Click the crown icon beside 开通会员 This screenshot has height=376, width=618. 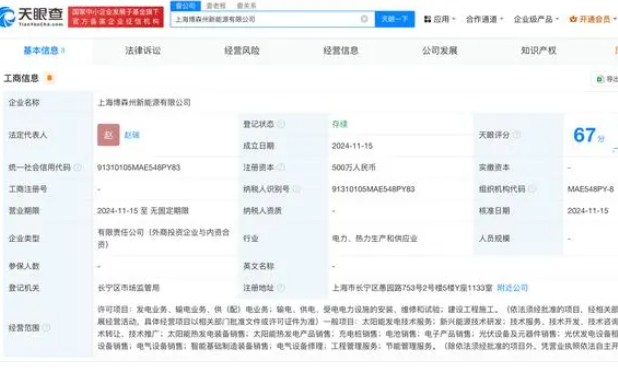click(x=573, y=19)
